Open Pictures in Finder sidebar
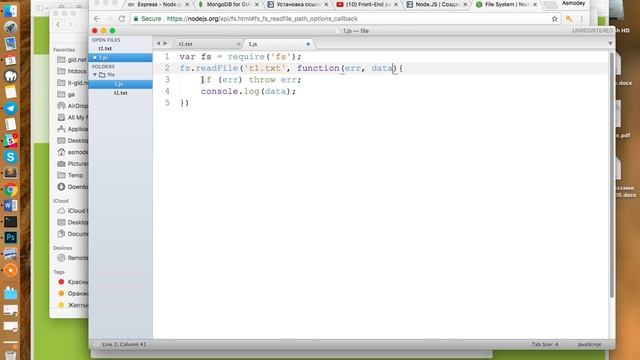This screenshot has width=640, height=360. coord(73,164)
